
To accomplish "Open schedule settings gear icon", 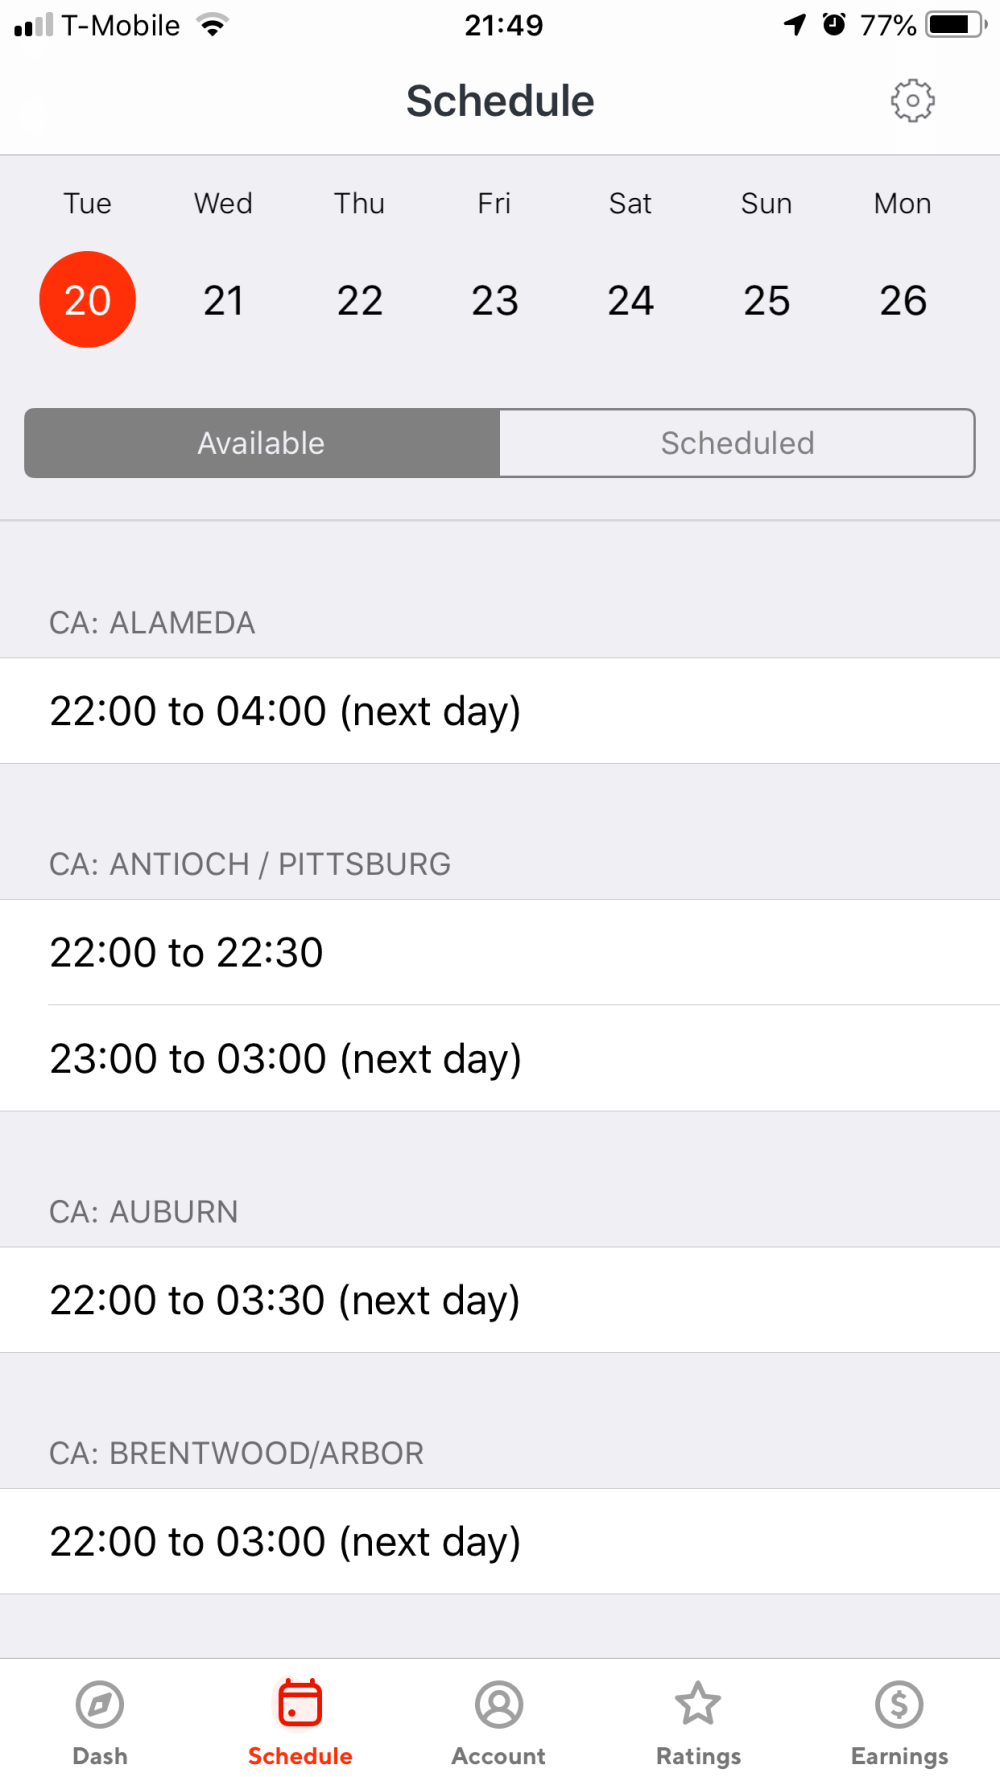I will (912, 101).
